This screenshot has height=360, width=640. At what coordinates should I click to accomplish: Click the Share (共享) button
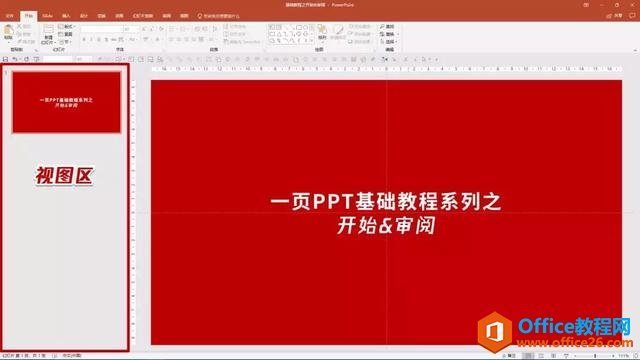pyautogui.click(x=614, y=16)
